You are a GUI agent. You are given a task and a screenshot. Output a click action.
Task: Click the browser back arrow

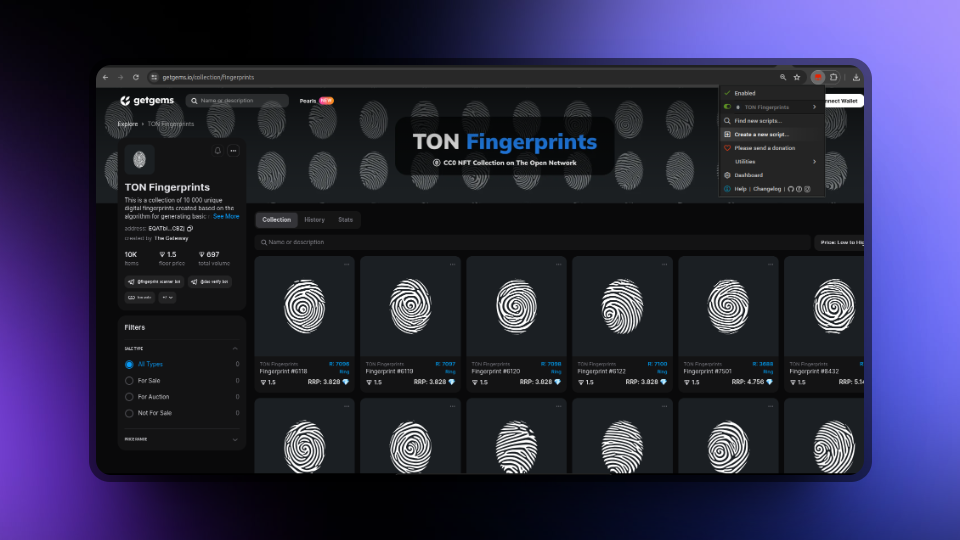tap(105, 77)
